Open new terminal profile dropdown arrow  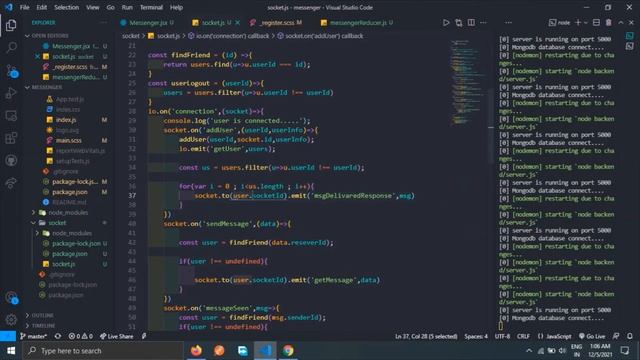pyautogui.click(x=586, y=23)
